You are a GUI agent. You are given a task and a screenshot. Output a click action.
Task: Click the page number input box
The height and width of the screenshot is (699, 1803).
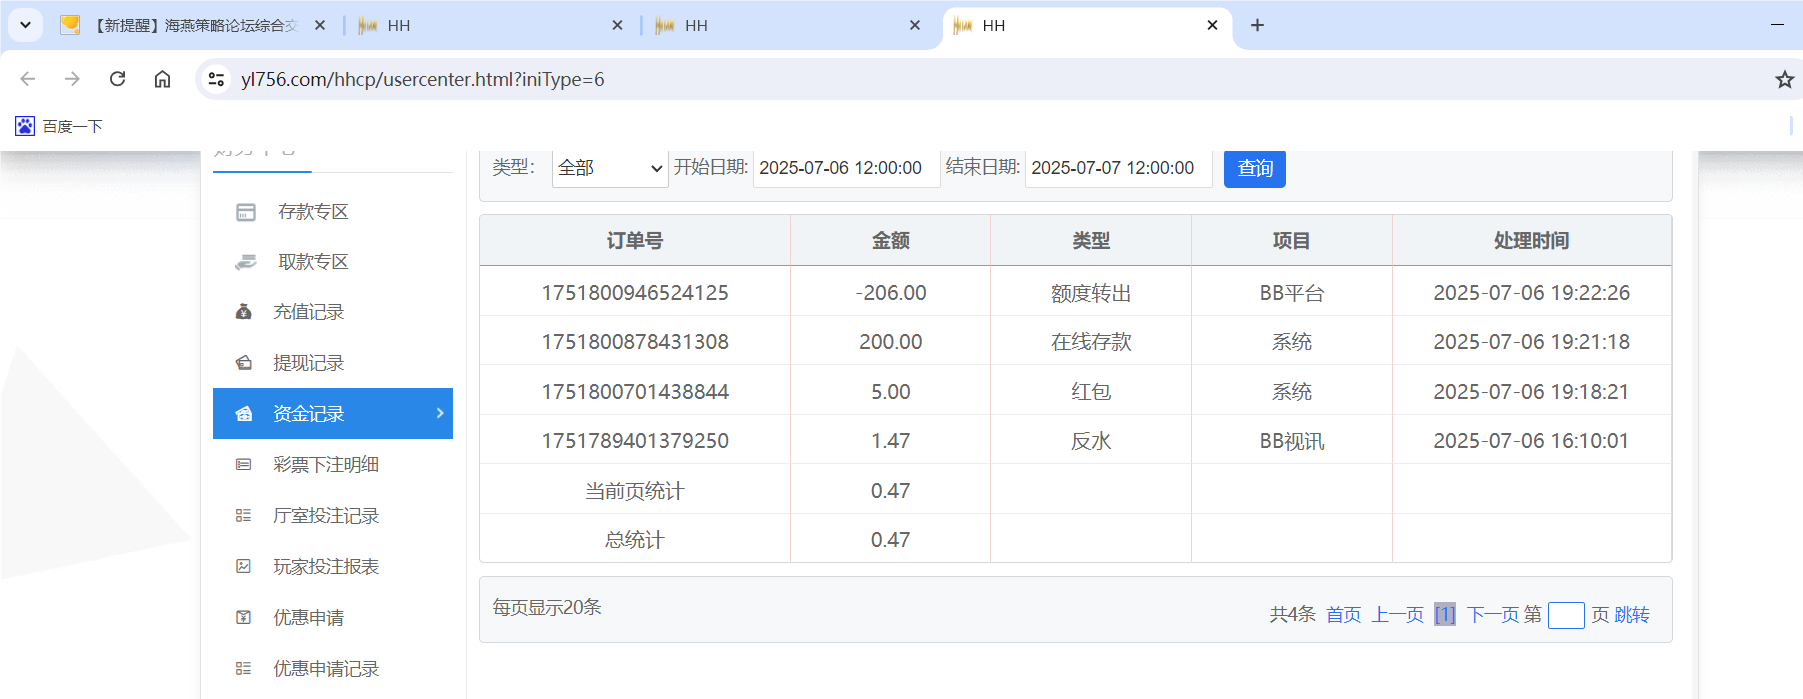(x=1565, y=615)
